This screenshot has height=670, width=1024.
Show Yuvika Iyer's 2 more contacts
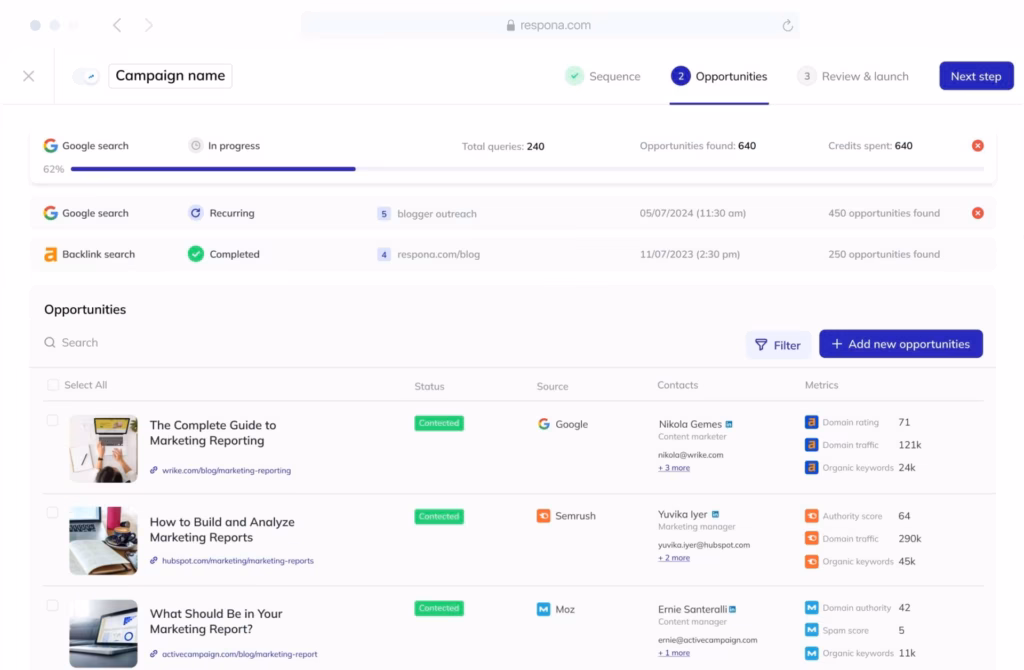pyautogui.click(x=673, y=558)
